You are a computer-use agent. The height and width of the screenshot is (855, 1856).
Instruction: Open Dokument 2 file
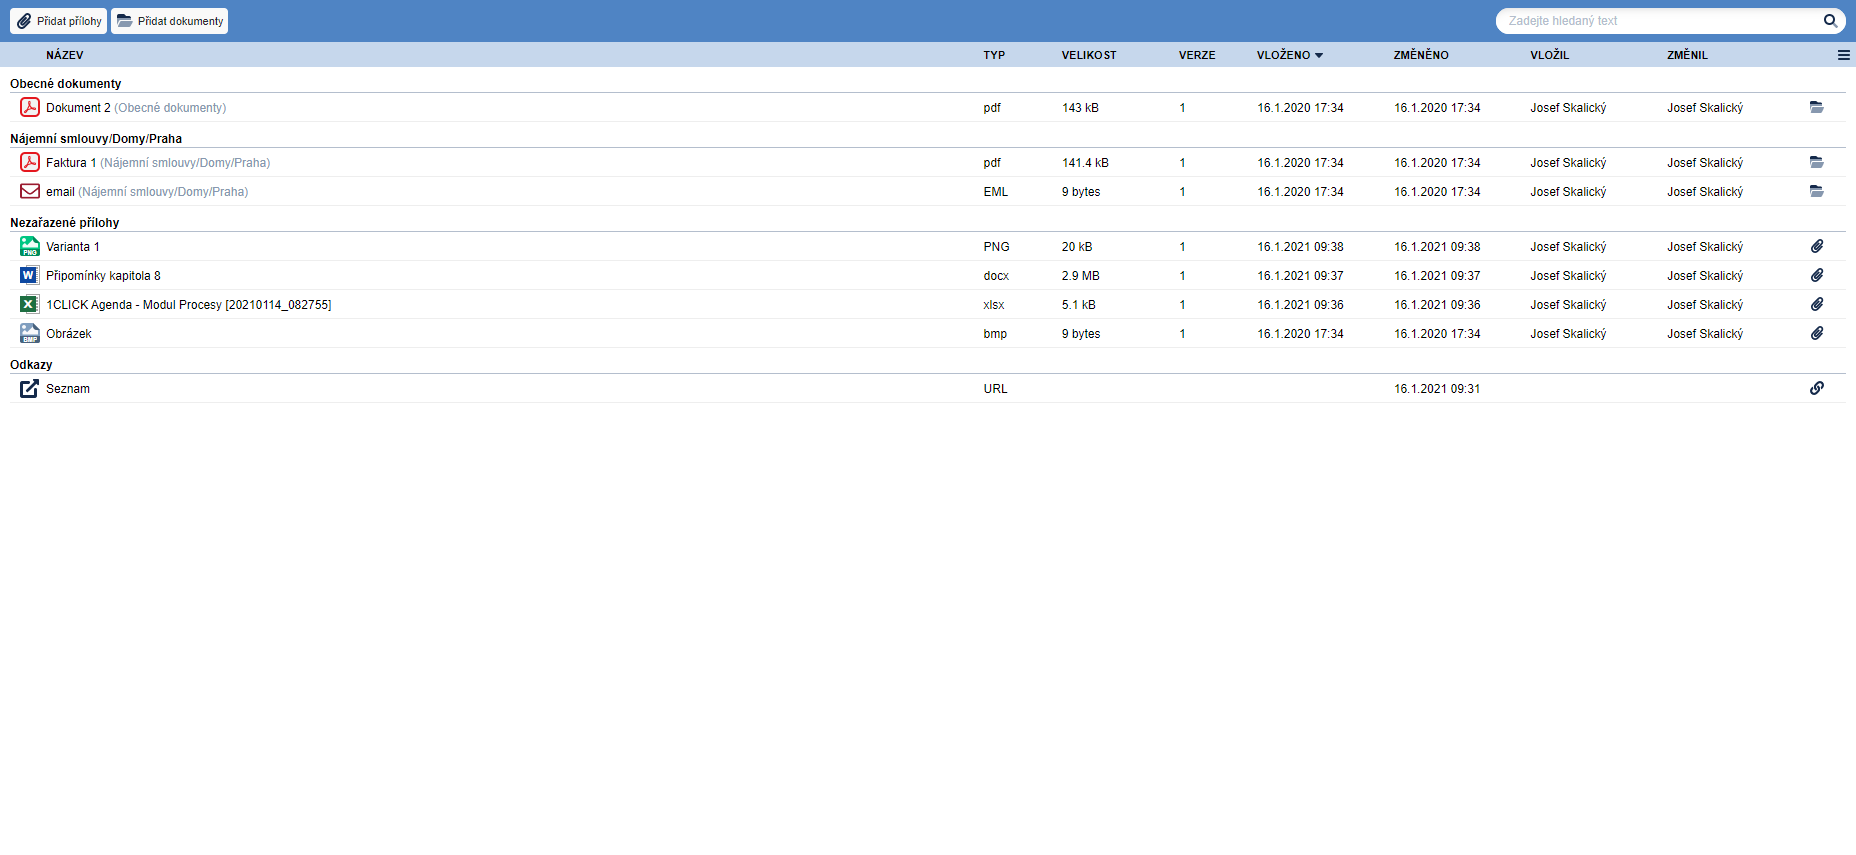point(78,108)
